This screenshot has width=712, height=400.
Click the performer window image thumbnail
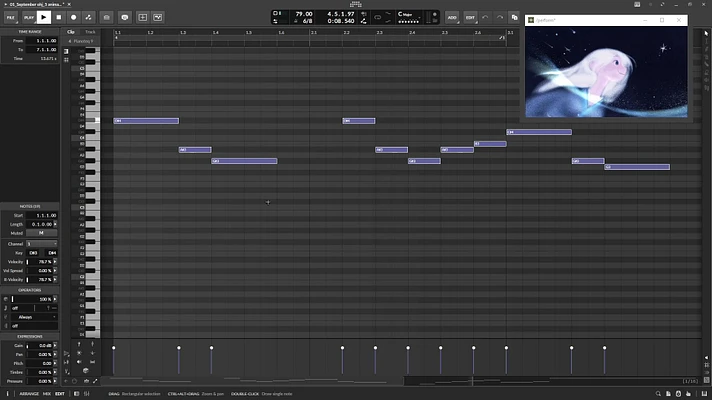606,72
